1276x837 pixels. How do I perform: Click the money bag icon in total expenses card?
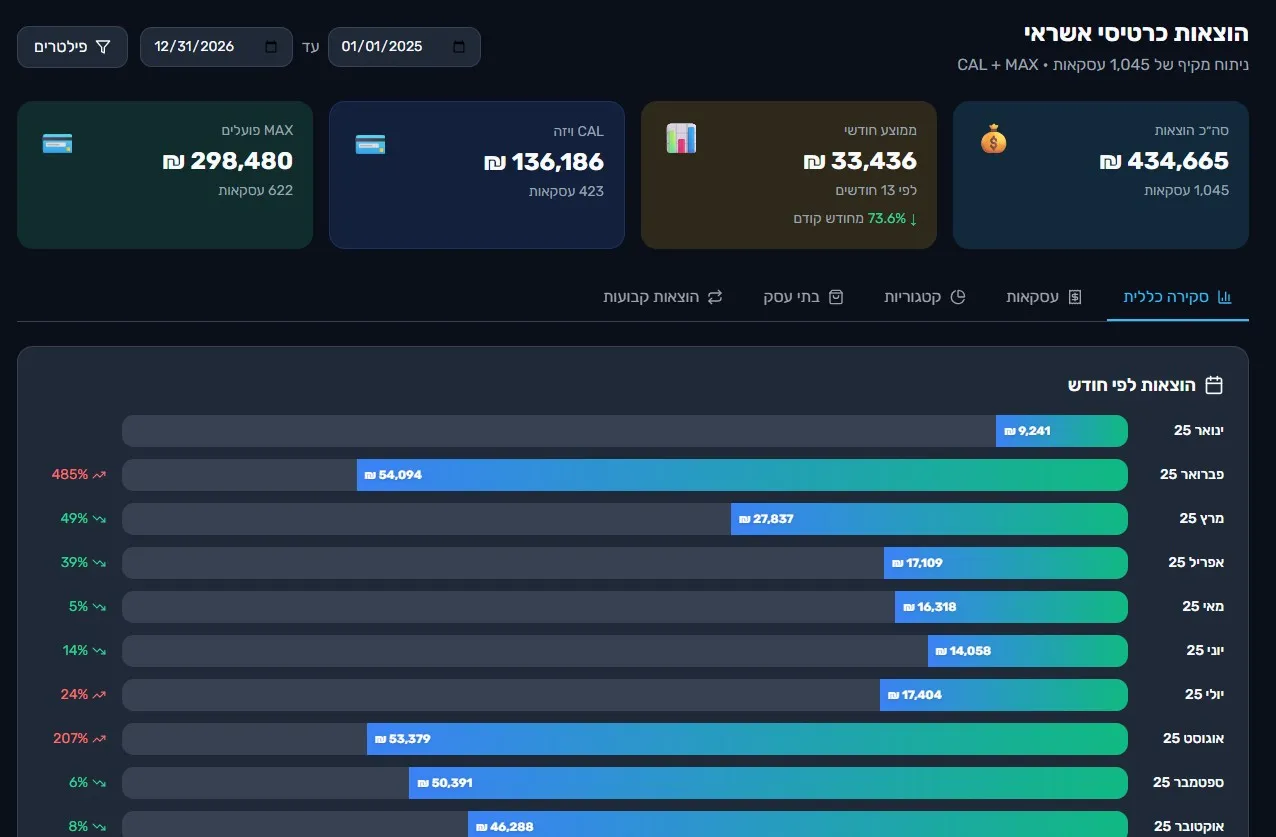tap(993, 139)
